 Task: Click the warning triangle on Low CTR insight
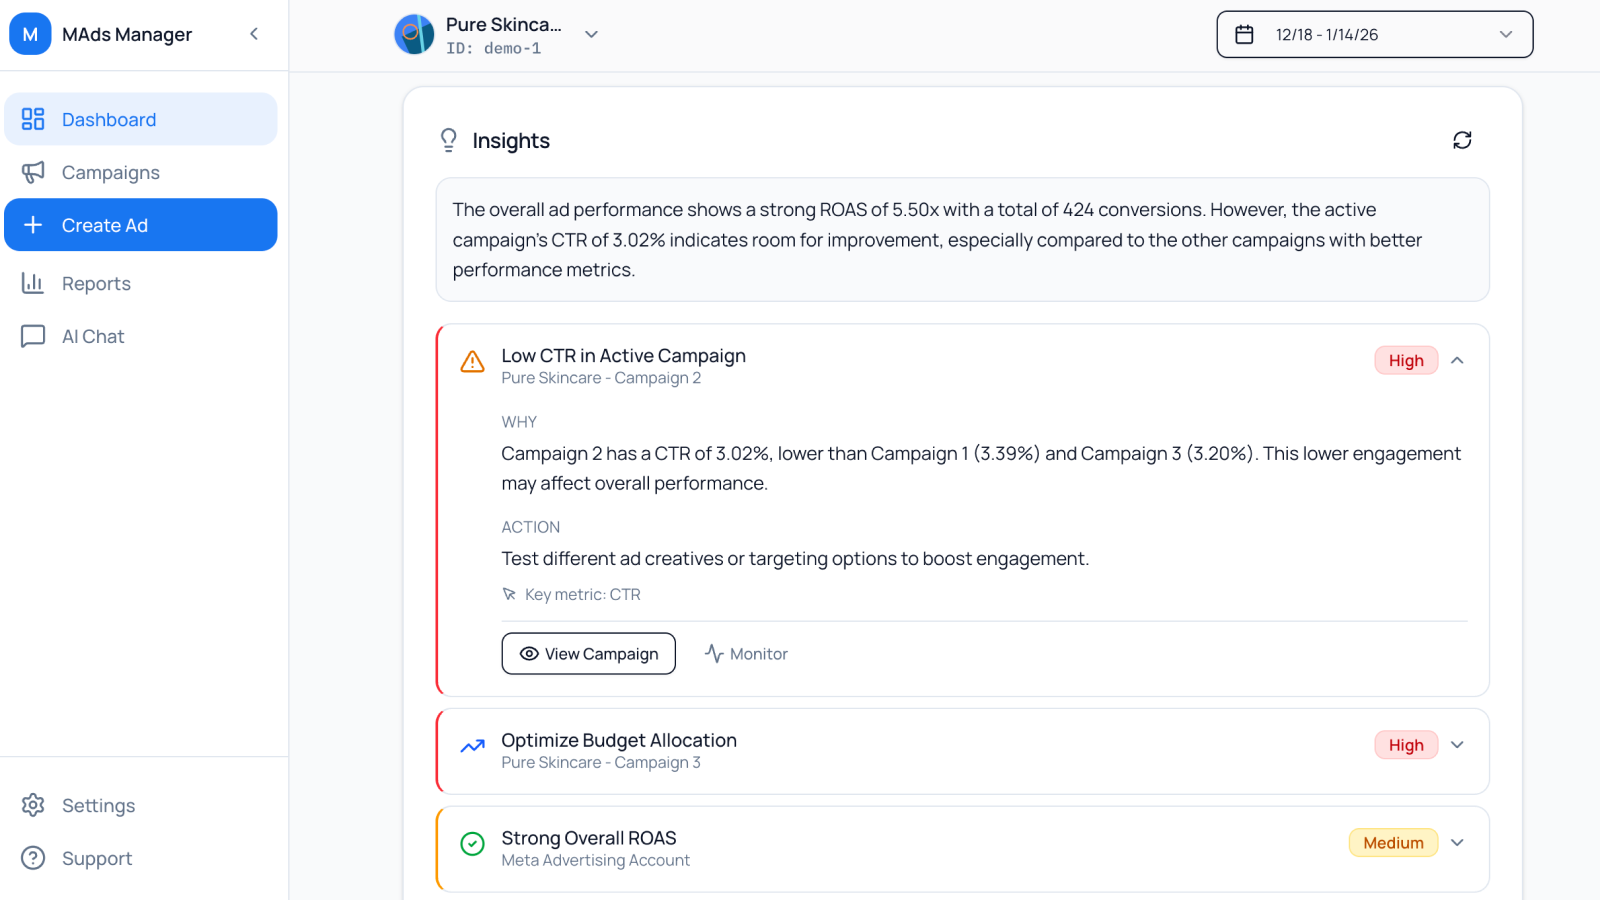click(472, 361)
